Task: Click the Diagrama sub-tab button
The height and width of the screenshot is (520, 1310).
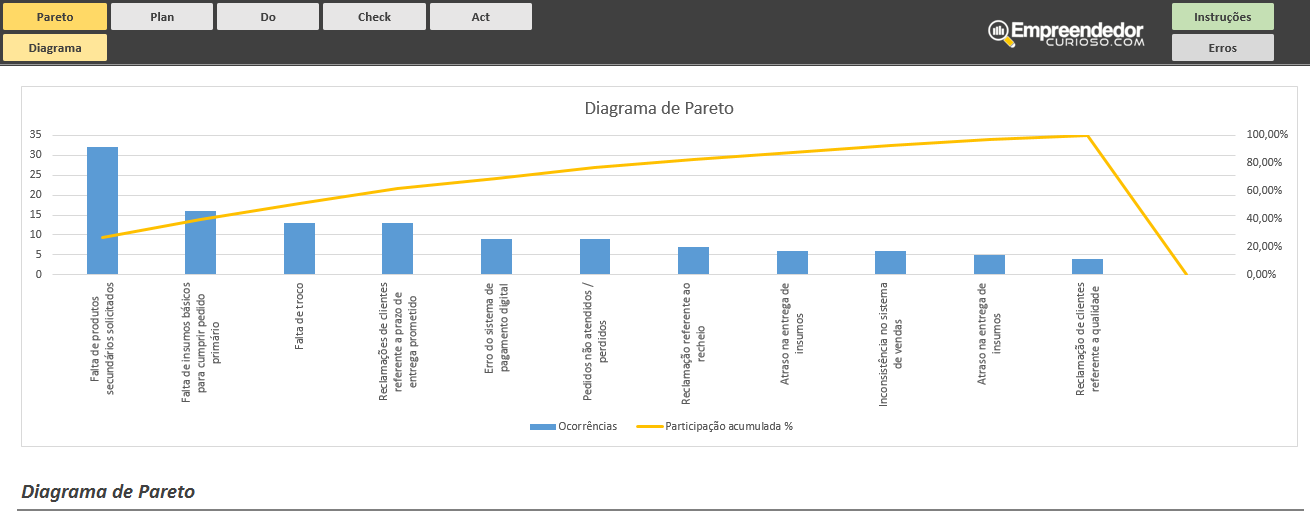Action: (55, 48)
